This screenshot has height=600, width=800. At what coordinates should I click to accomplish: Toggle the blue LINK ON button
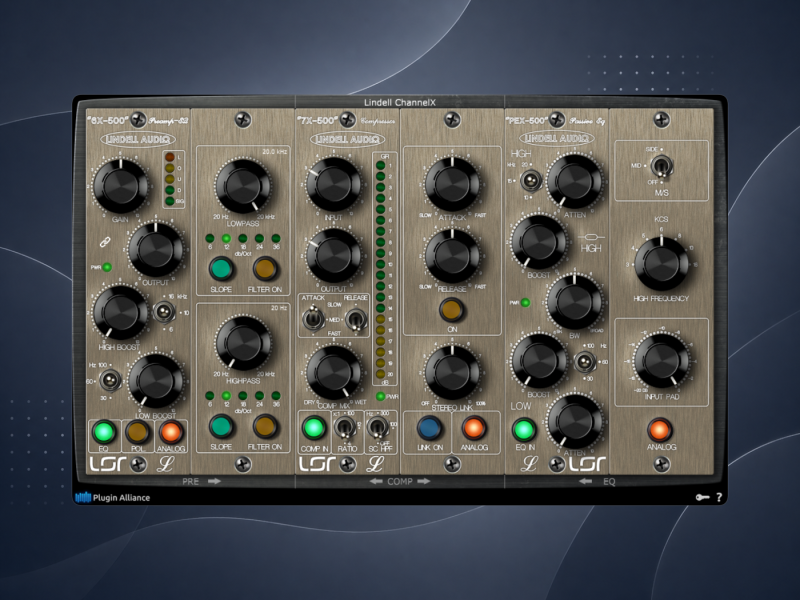430,428
